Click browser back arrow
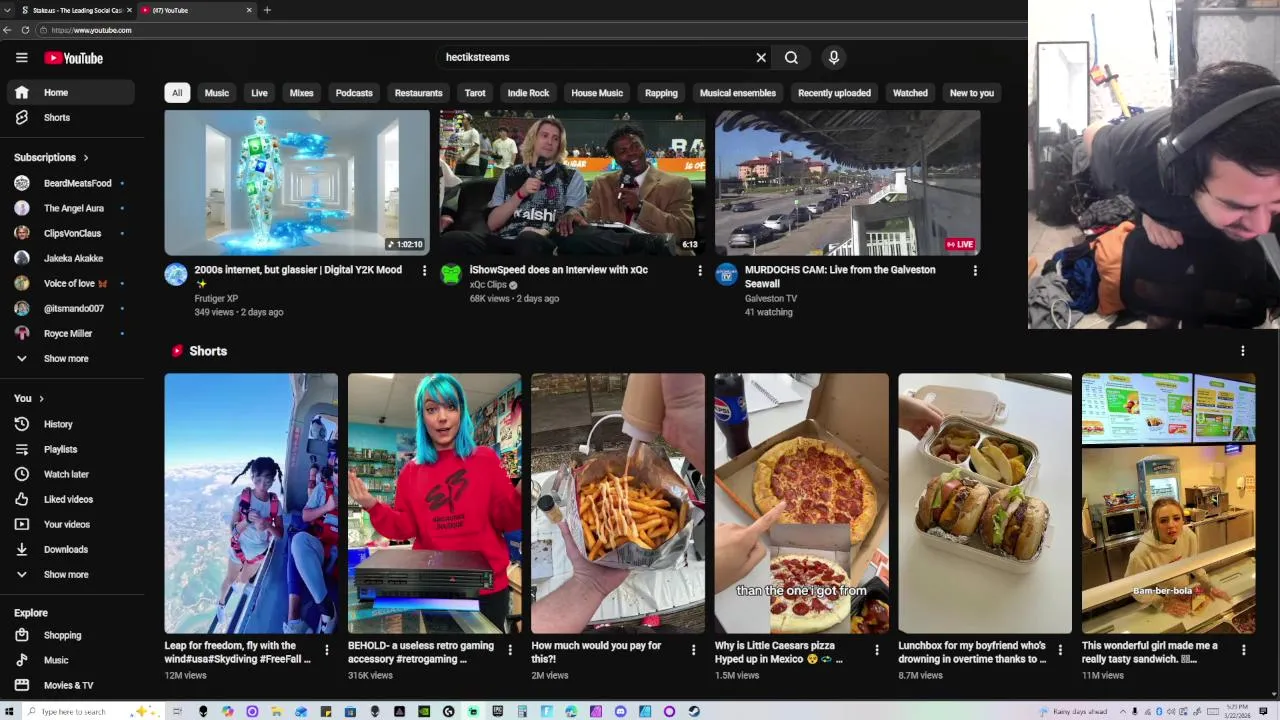The image size is (1280, 720). point(8,30)
